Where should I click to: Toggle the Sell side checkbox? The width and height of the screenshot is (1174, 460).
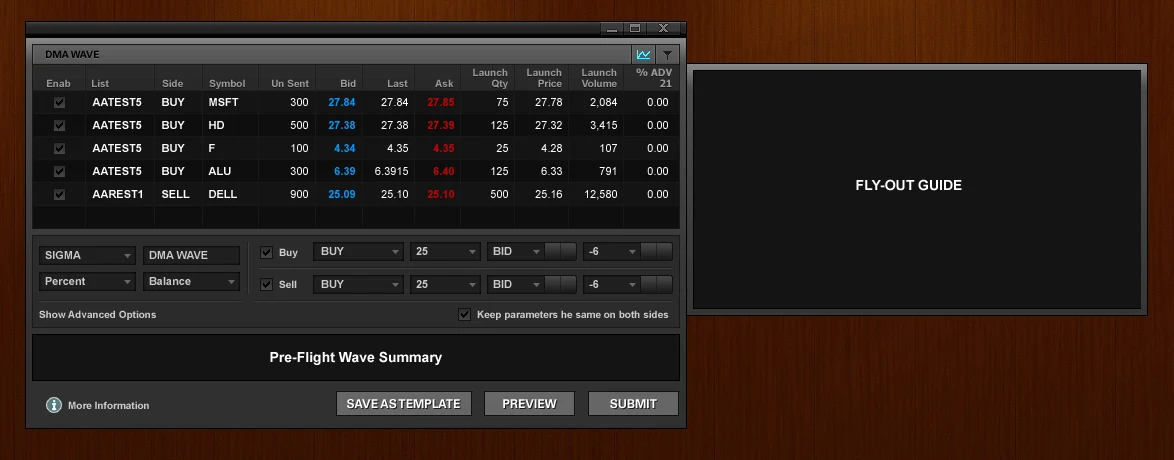[266, 285]
